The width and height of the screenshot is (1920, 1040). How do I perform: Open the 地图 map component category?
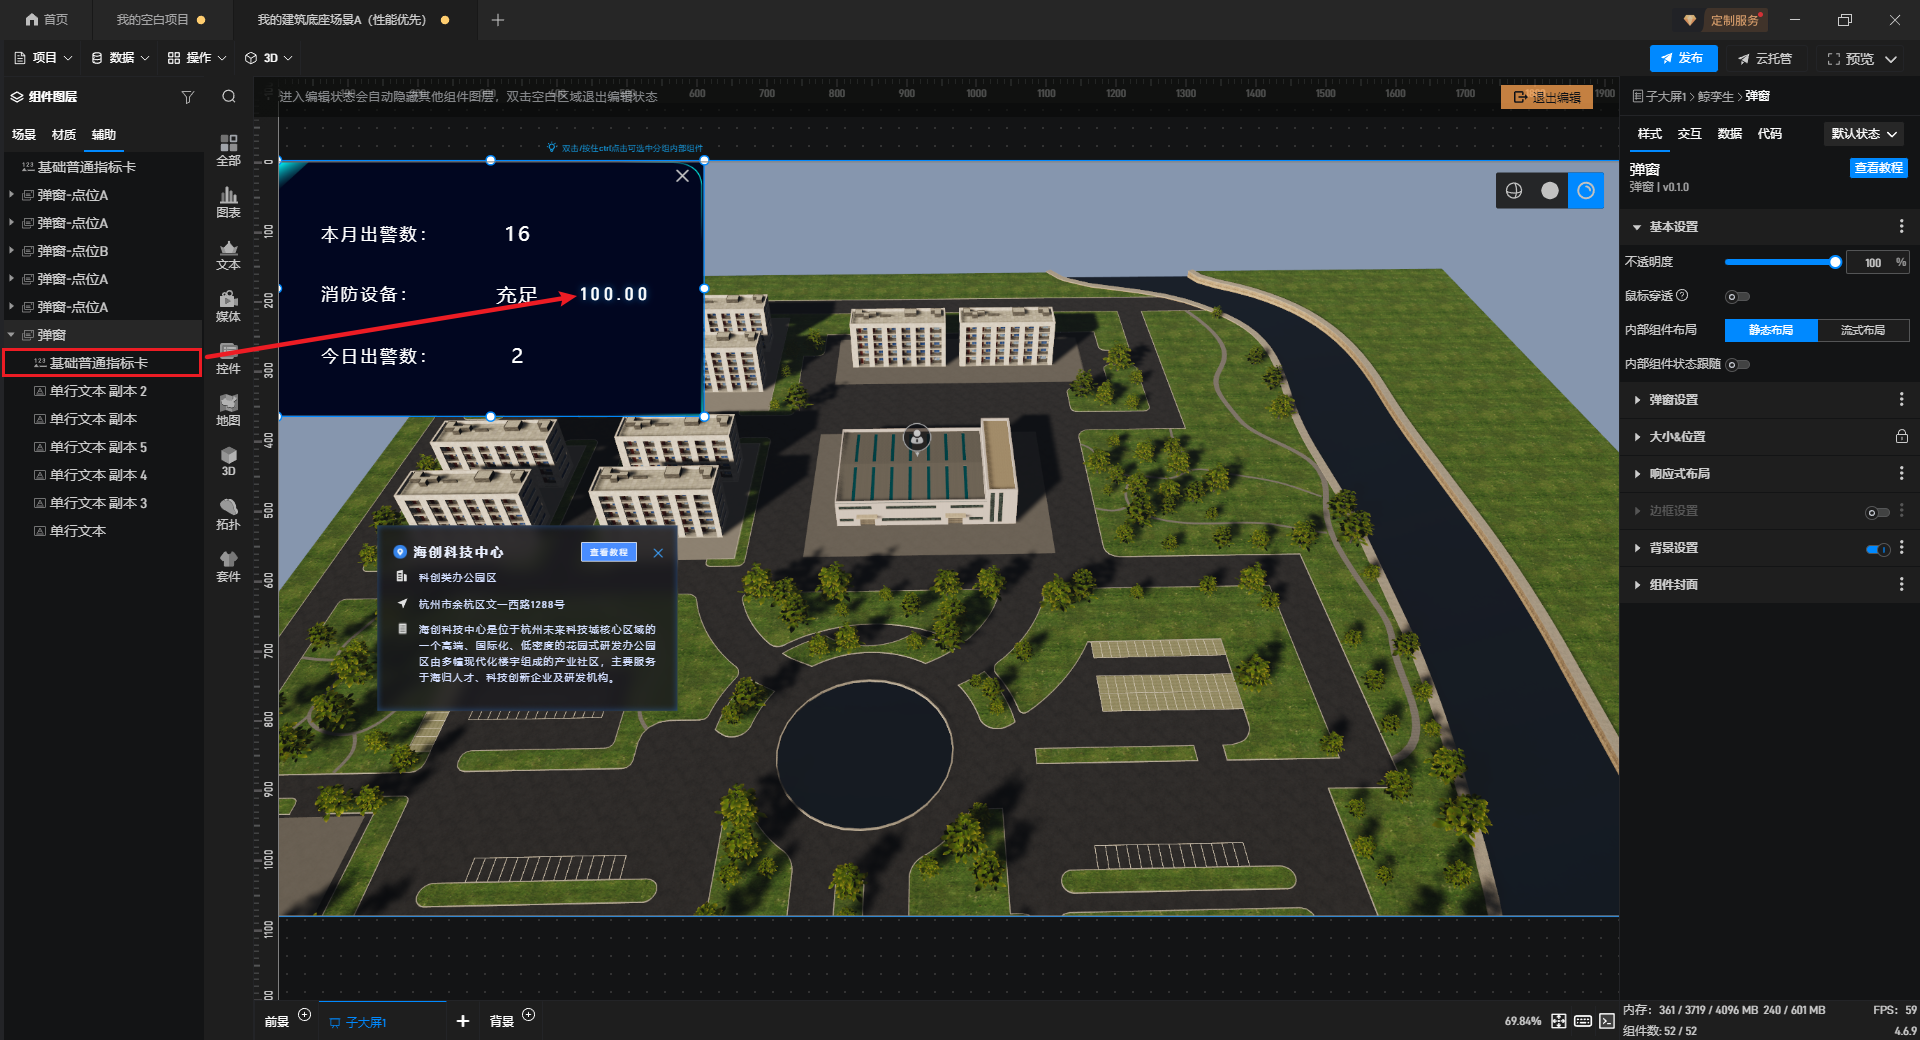[228, 410]
